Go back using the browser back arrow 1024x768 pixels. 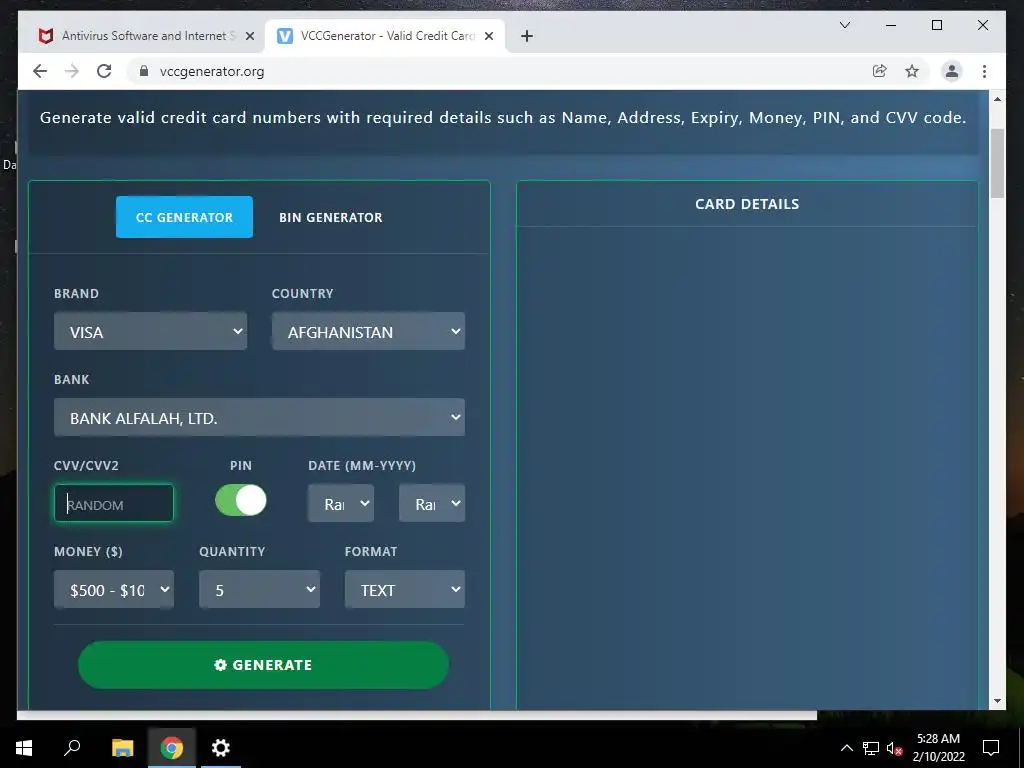tap(40, 71)
